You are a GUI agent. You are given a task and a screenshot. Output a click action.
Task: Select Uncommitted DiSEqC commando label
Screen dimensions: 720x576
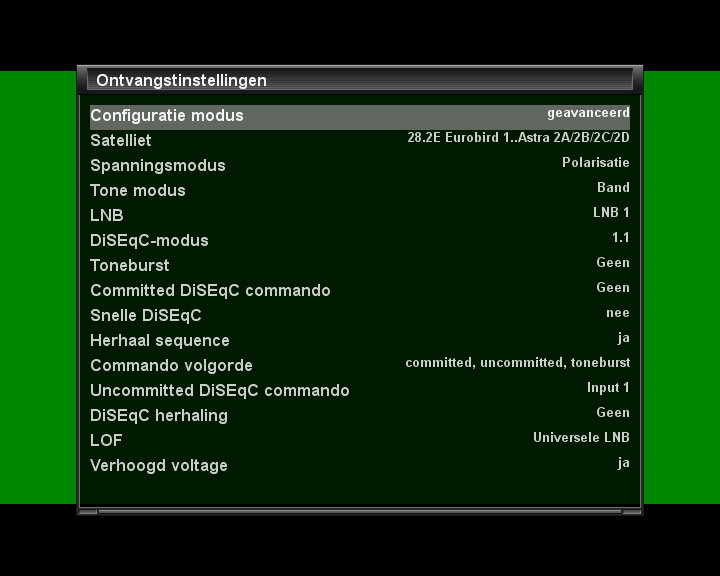[220, 390]
